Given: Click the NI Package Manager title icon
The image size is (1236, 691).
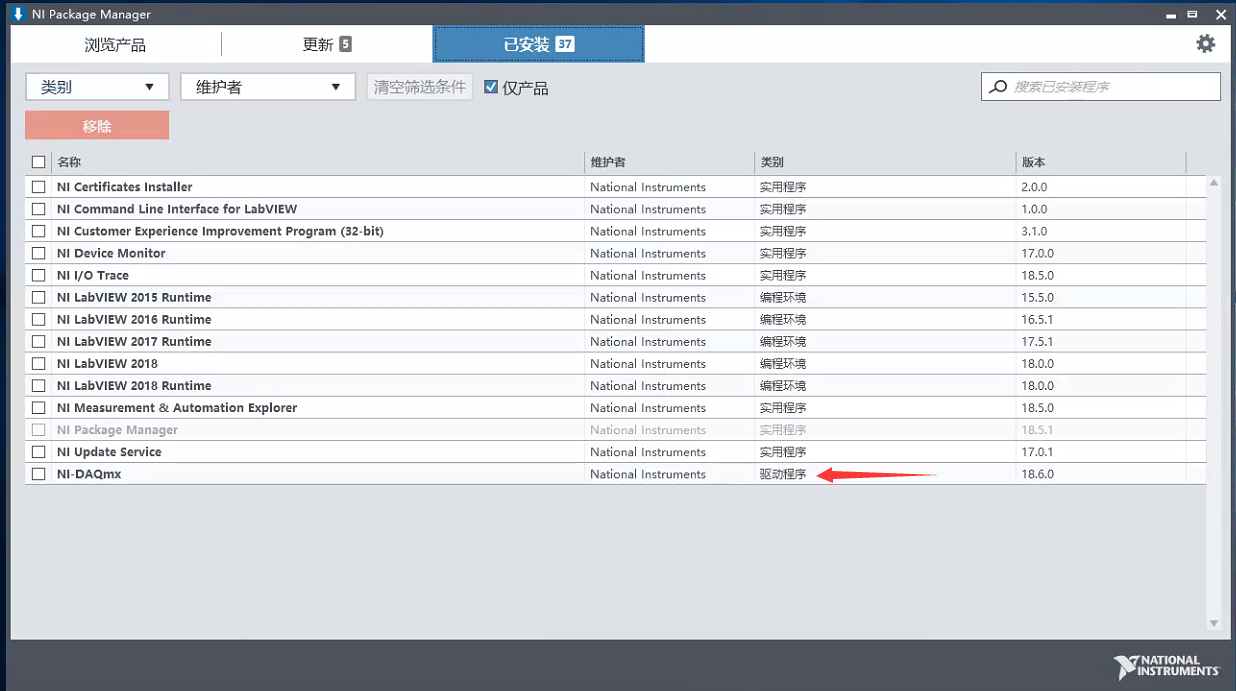Looking at the screenshot, I should pyautogui.click(x=17, y=14).
